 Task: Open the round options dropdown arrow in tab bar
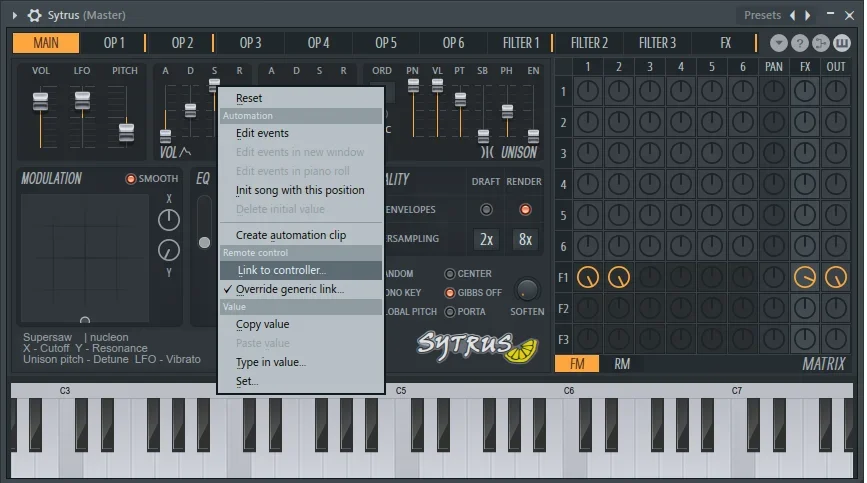(x=779, y=43)
